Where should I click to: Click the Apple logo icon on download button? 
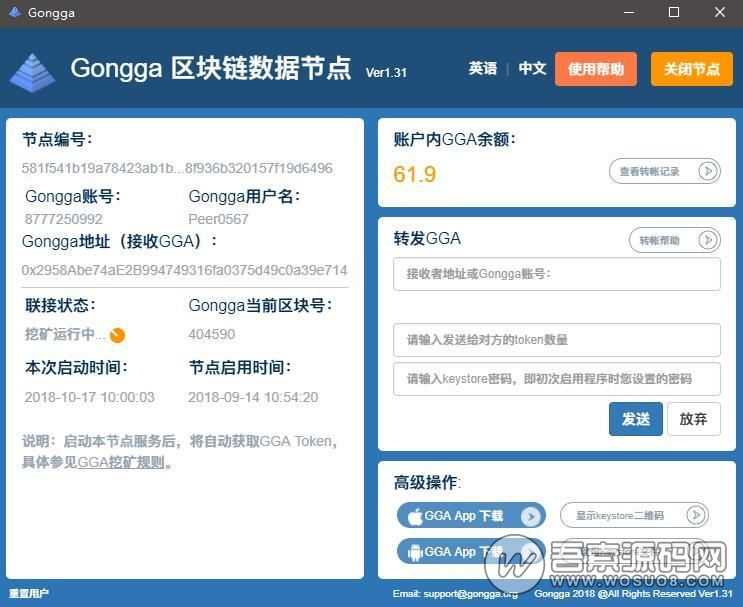point(415,516)
